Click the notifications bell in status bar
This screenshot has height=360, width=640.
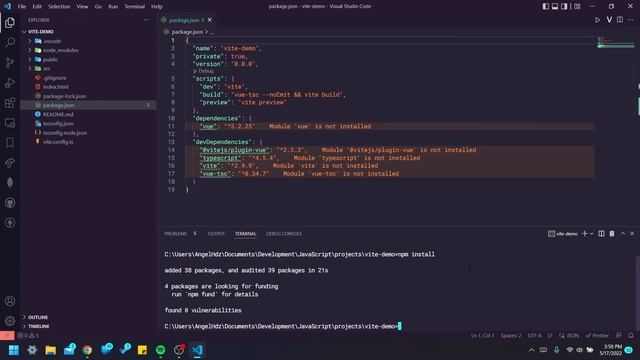click(631, 336)
